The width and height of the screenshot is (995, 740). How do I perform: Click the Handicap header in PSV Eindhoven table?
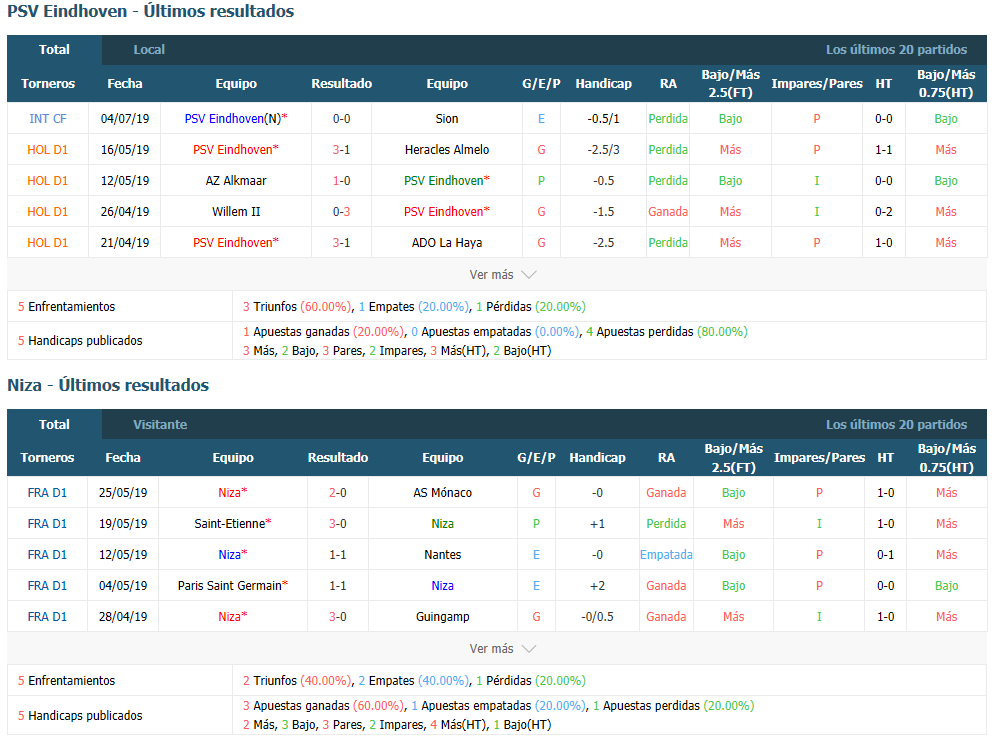pyautogui.click(x=603, y=84)
